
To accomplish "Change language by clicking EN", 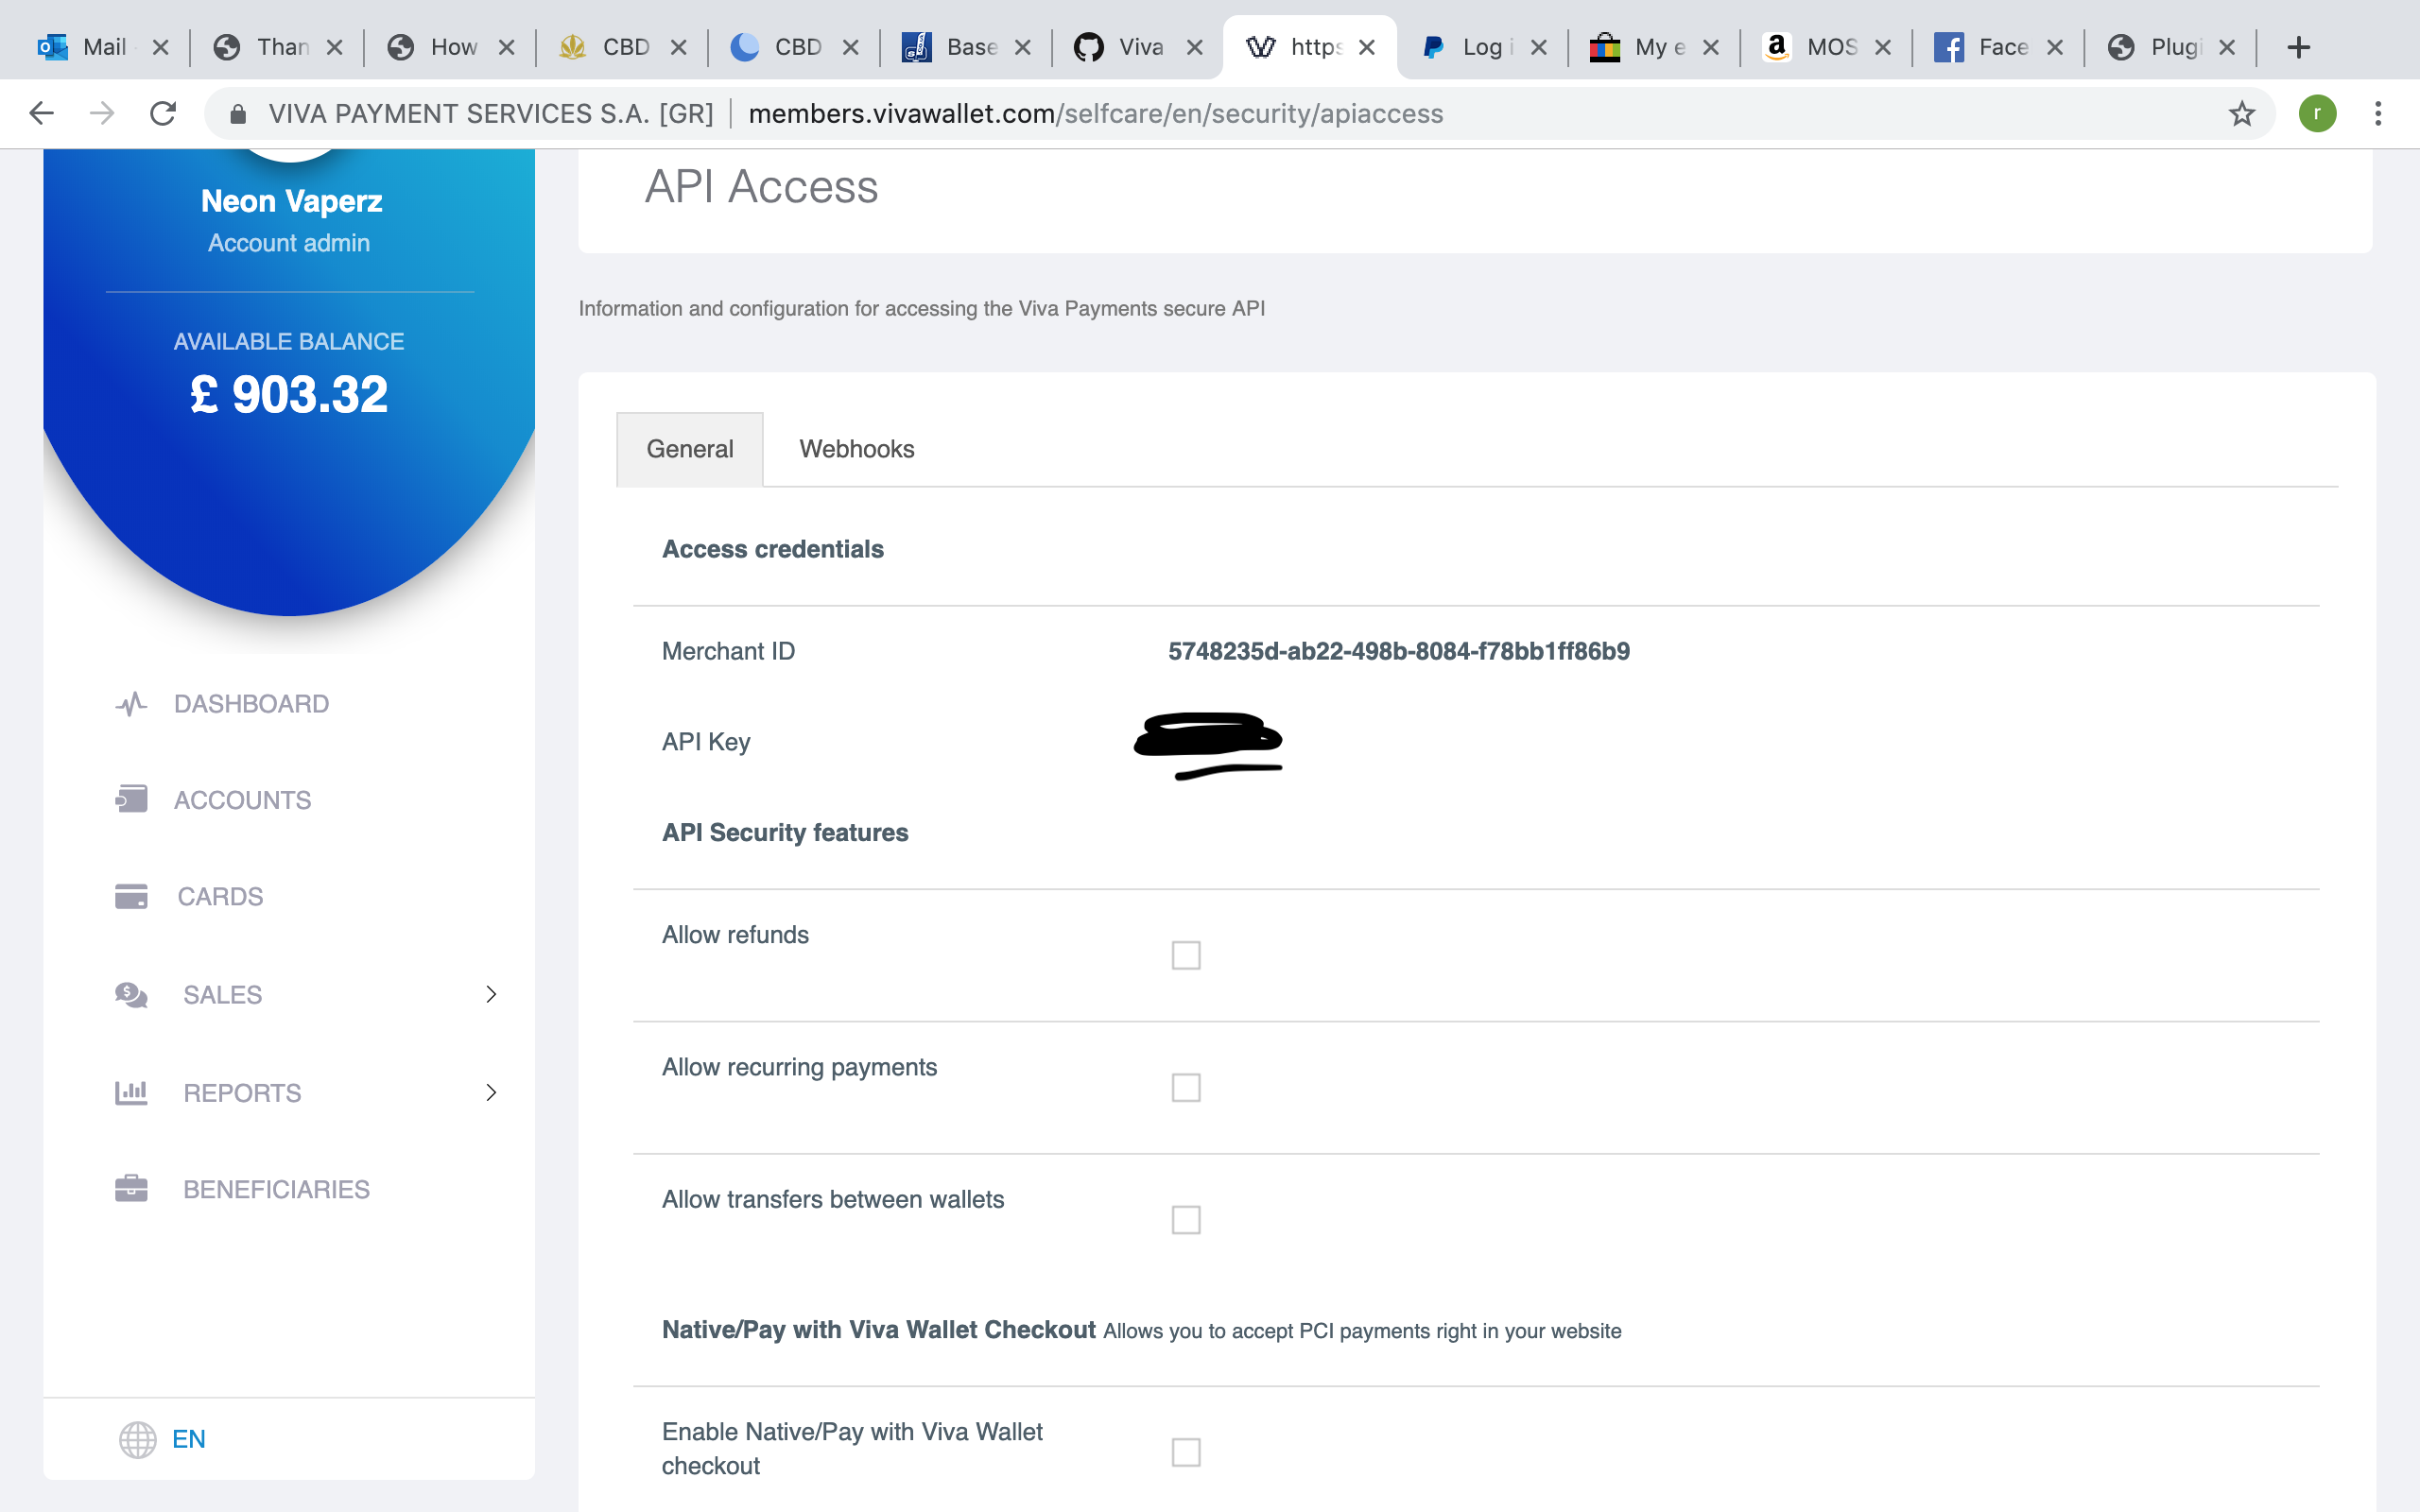I will [188, 1439].
